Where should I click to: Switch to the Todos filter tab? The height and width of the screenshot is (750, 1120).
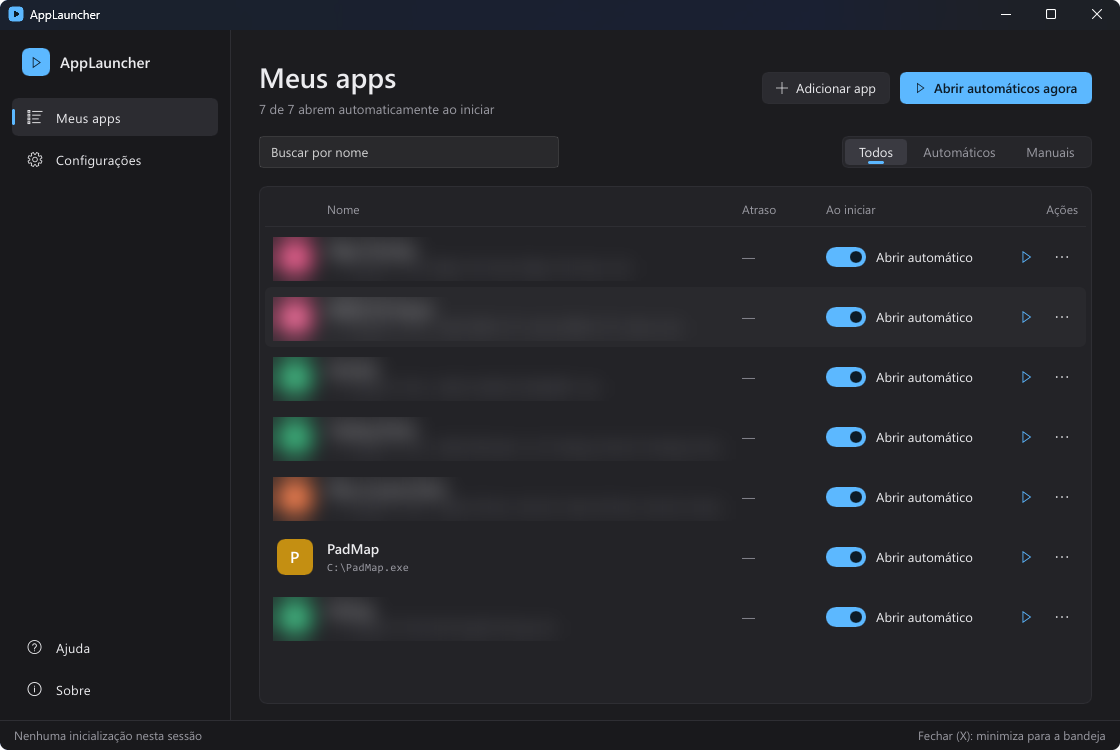876,152
